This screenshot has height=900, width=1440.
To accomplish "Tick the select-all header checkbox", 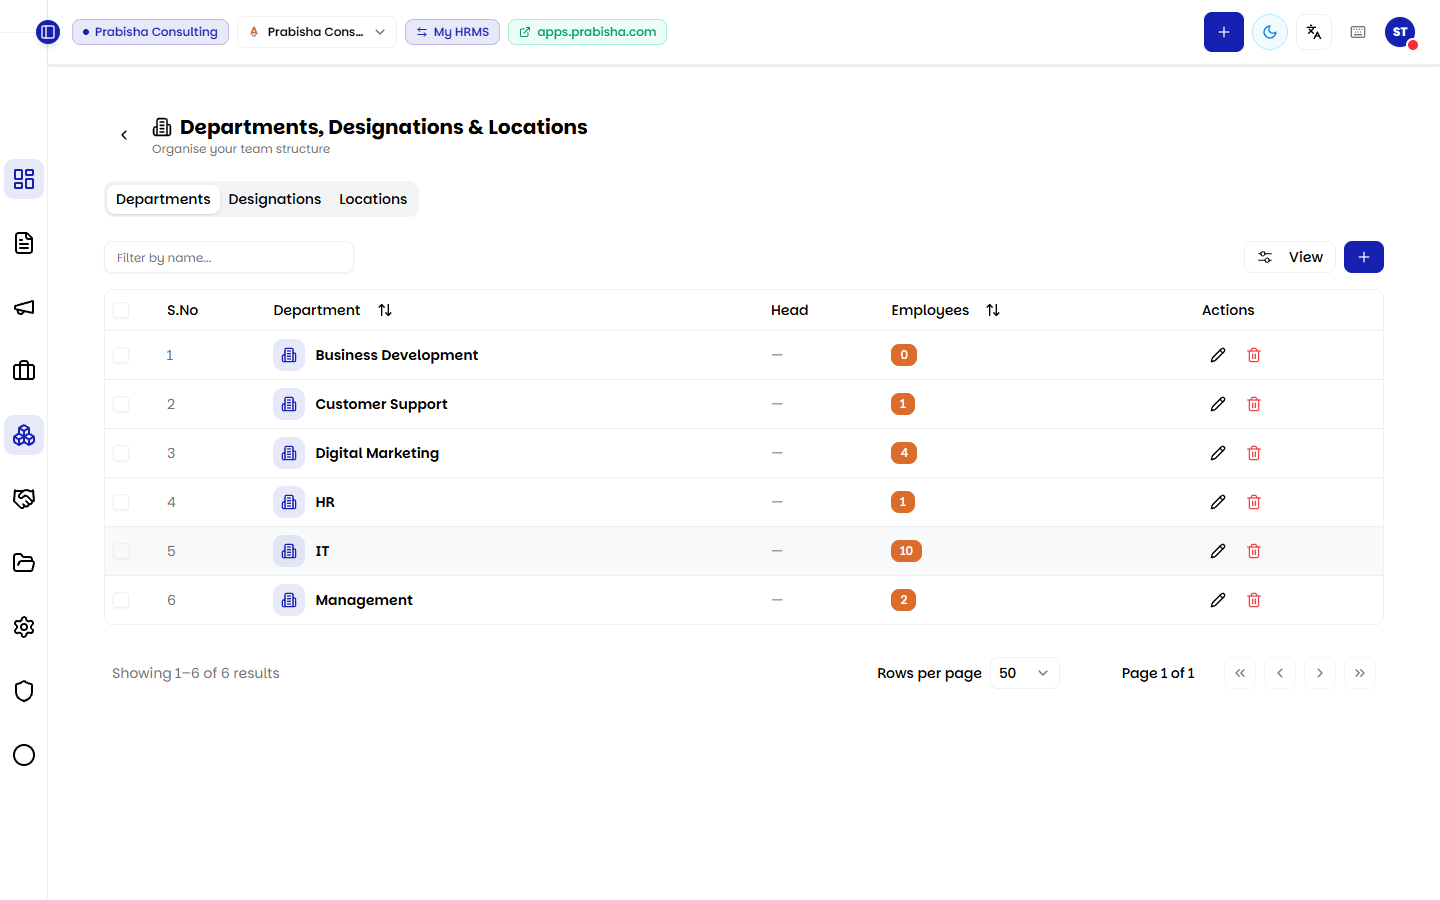I will (121, 310).
